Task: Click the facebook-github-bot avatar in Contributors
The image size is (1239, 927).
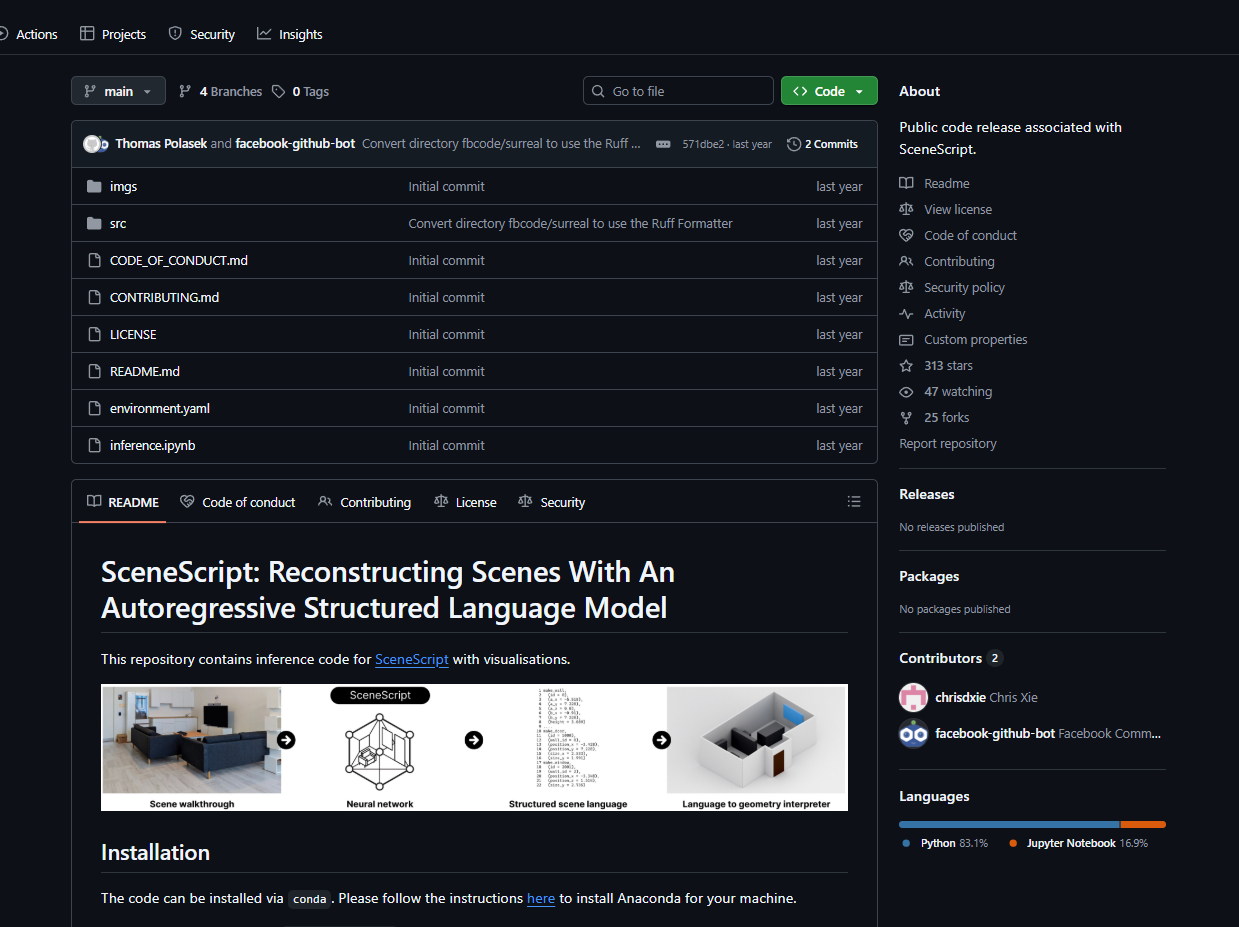Action: [914, 733]
